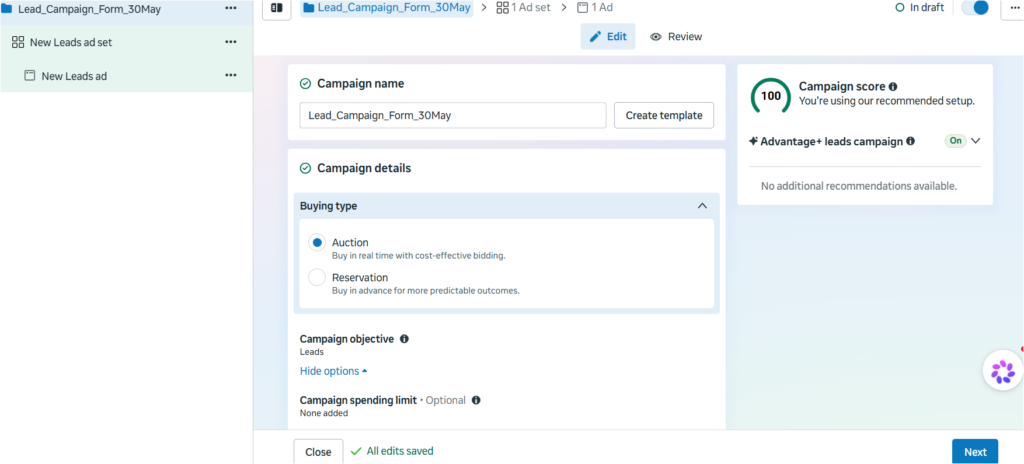
Task: Click the green check beside Campaign details
Action: click(305, 168)
